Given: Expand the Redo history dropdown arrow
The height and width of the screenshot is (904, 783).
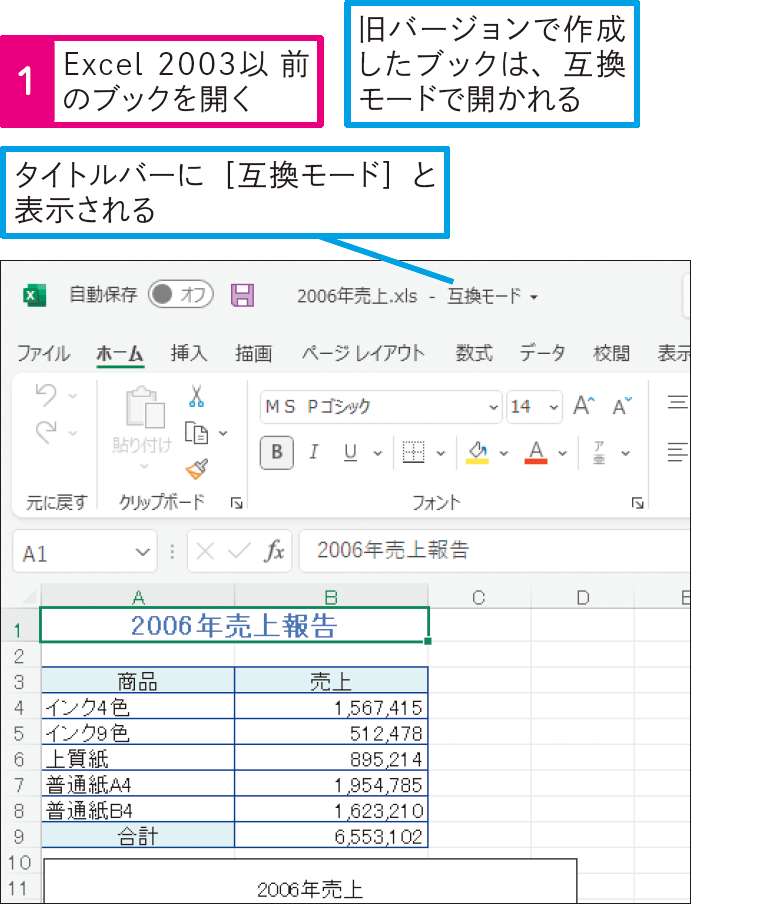Looking at the screenshot, I should pyautogui.click(x=73, y=432).
